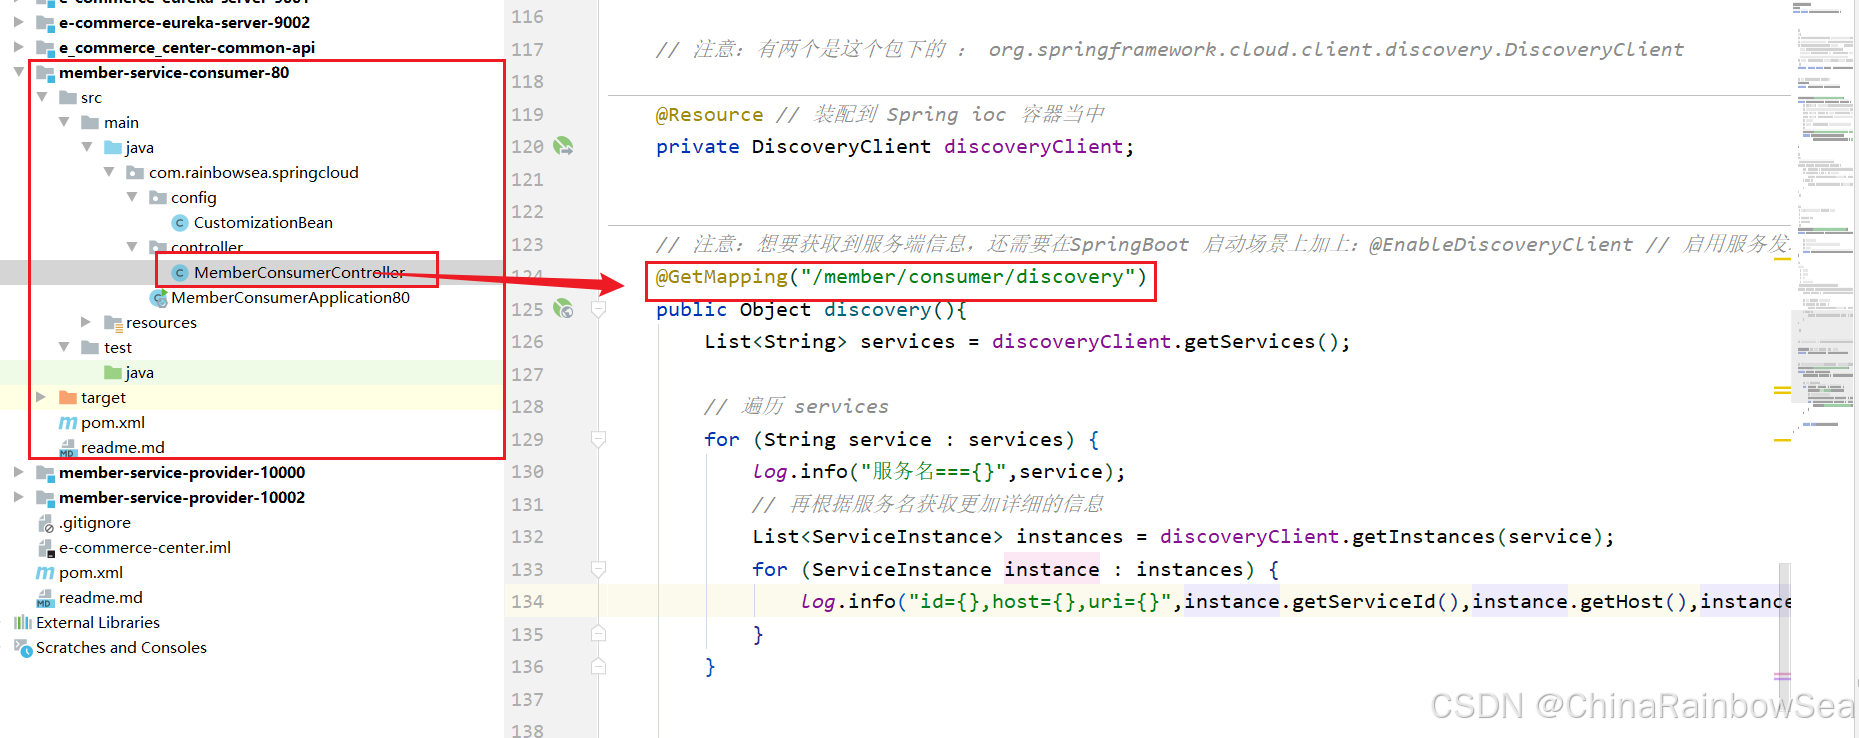
Task: Collapse the main folder arrow
Action: point(64,122)
